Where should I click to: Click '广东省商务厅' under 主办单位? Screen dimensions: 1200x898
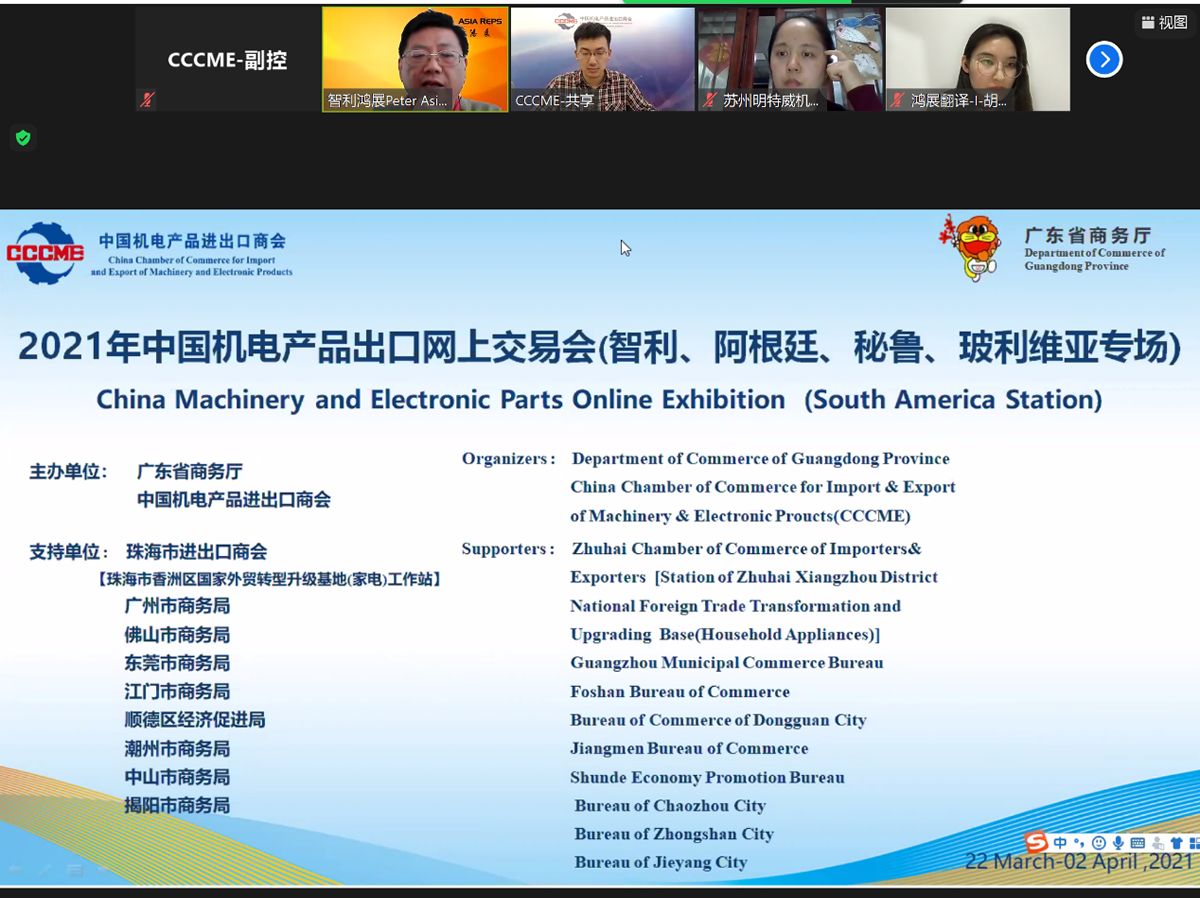[190, 471]
